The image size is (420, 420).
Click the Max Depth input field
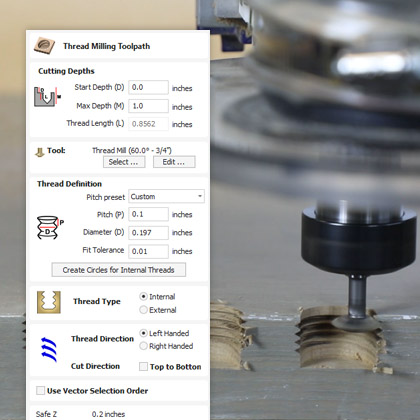pyautogui.click(x=148, y=106)
